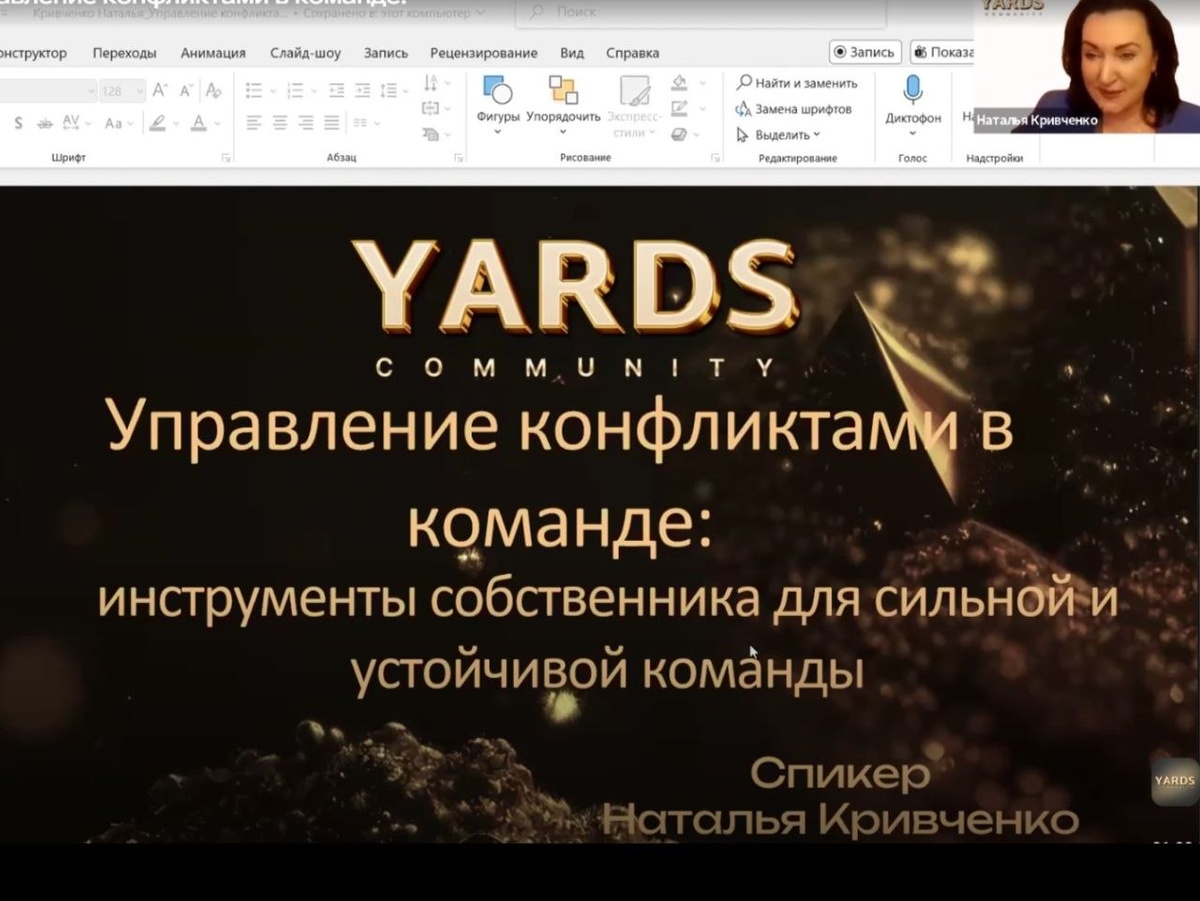Click the character spacing AV icon
Viewport: 1200px width, 901px height.
pyautogui.click(x=71, y=123)
